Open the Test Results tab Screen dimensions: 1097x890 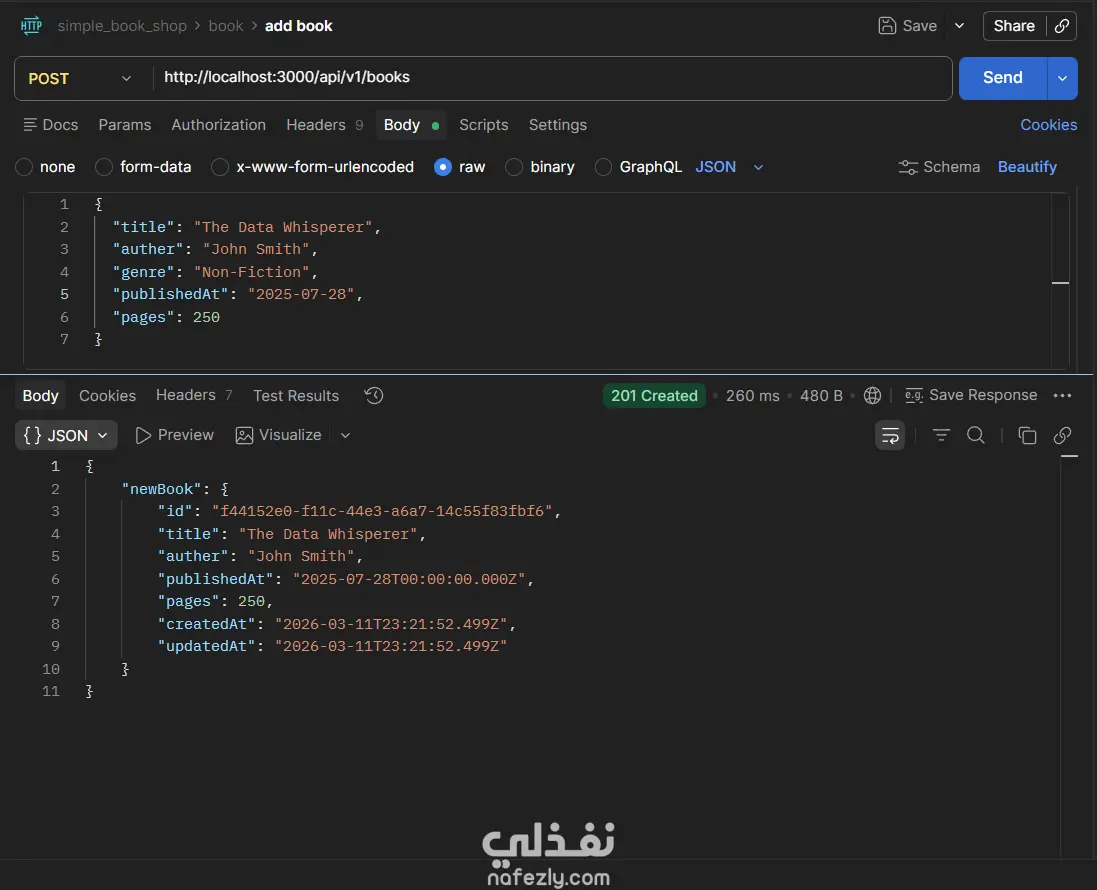(x=296, y=396)
